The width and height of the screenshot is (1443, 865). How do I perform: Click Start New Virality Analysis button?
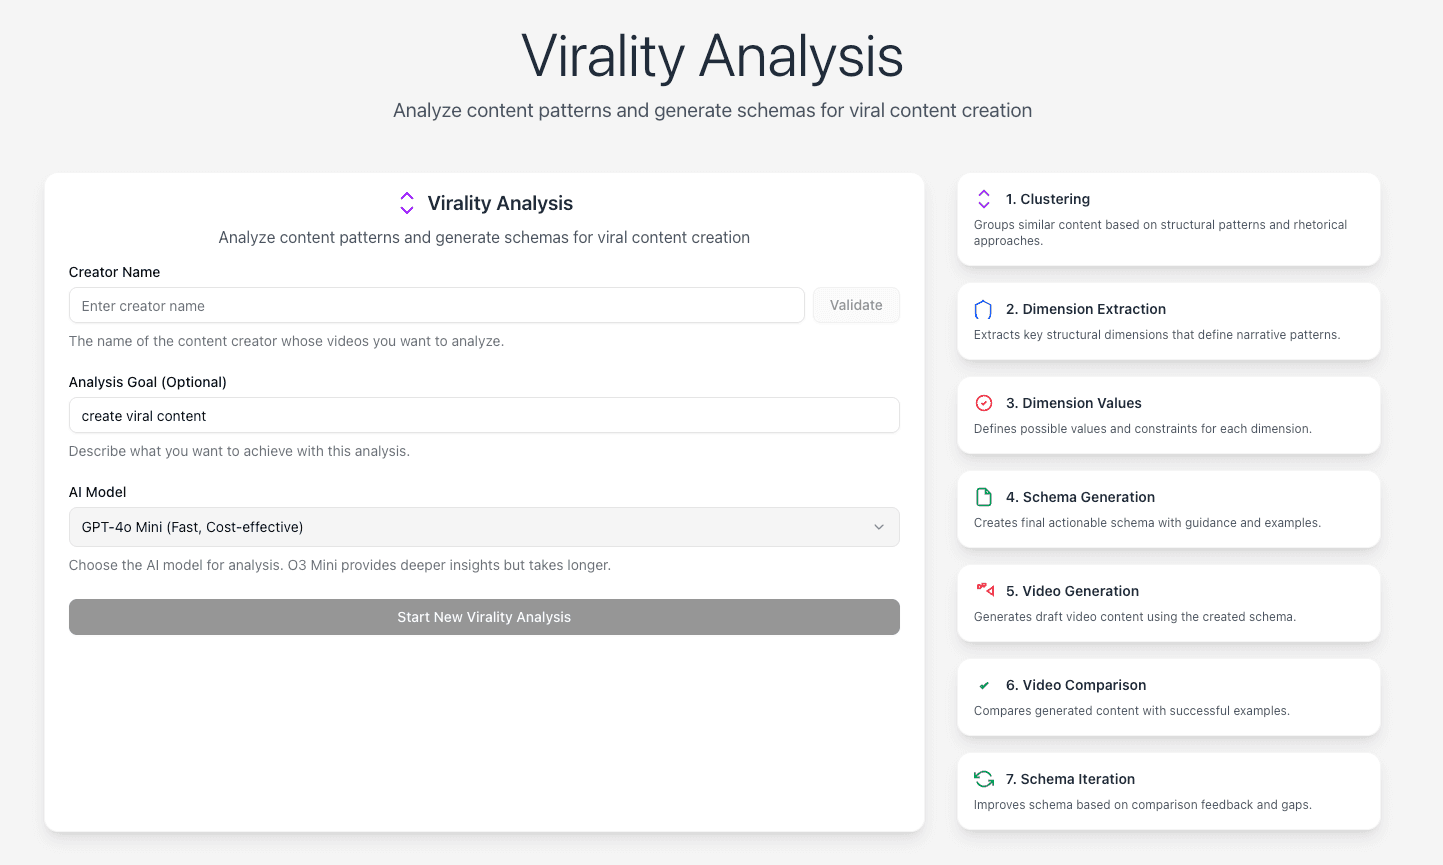click(484, 617)
